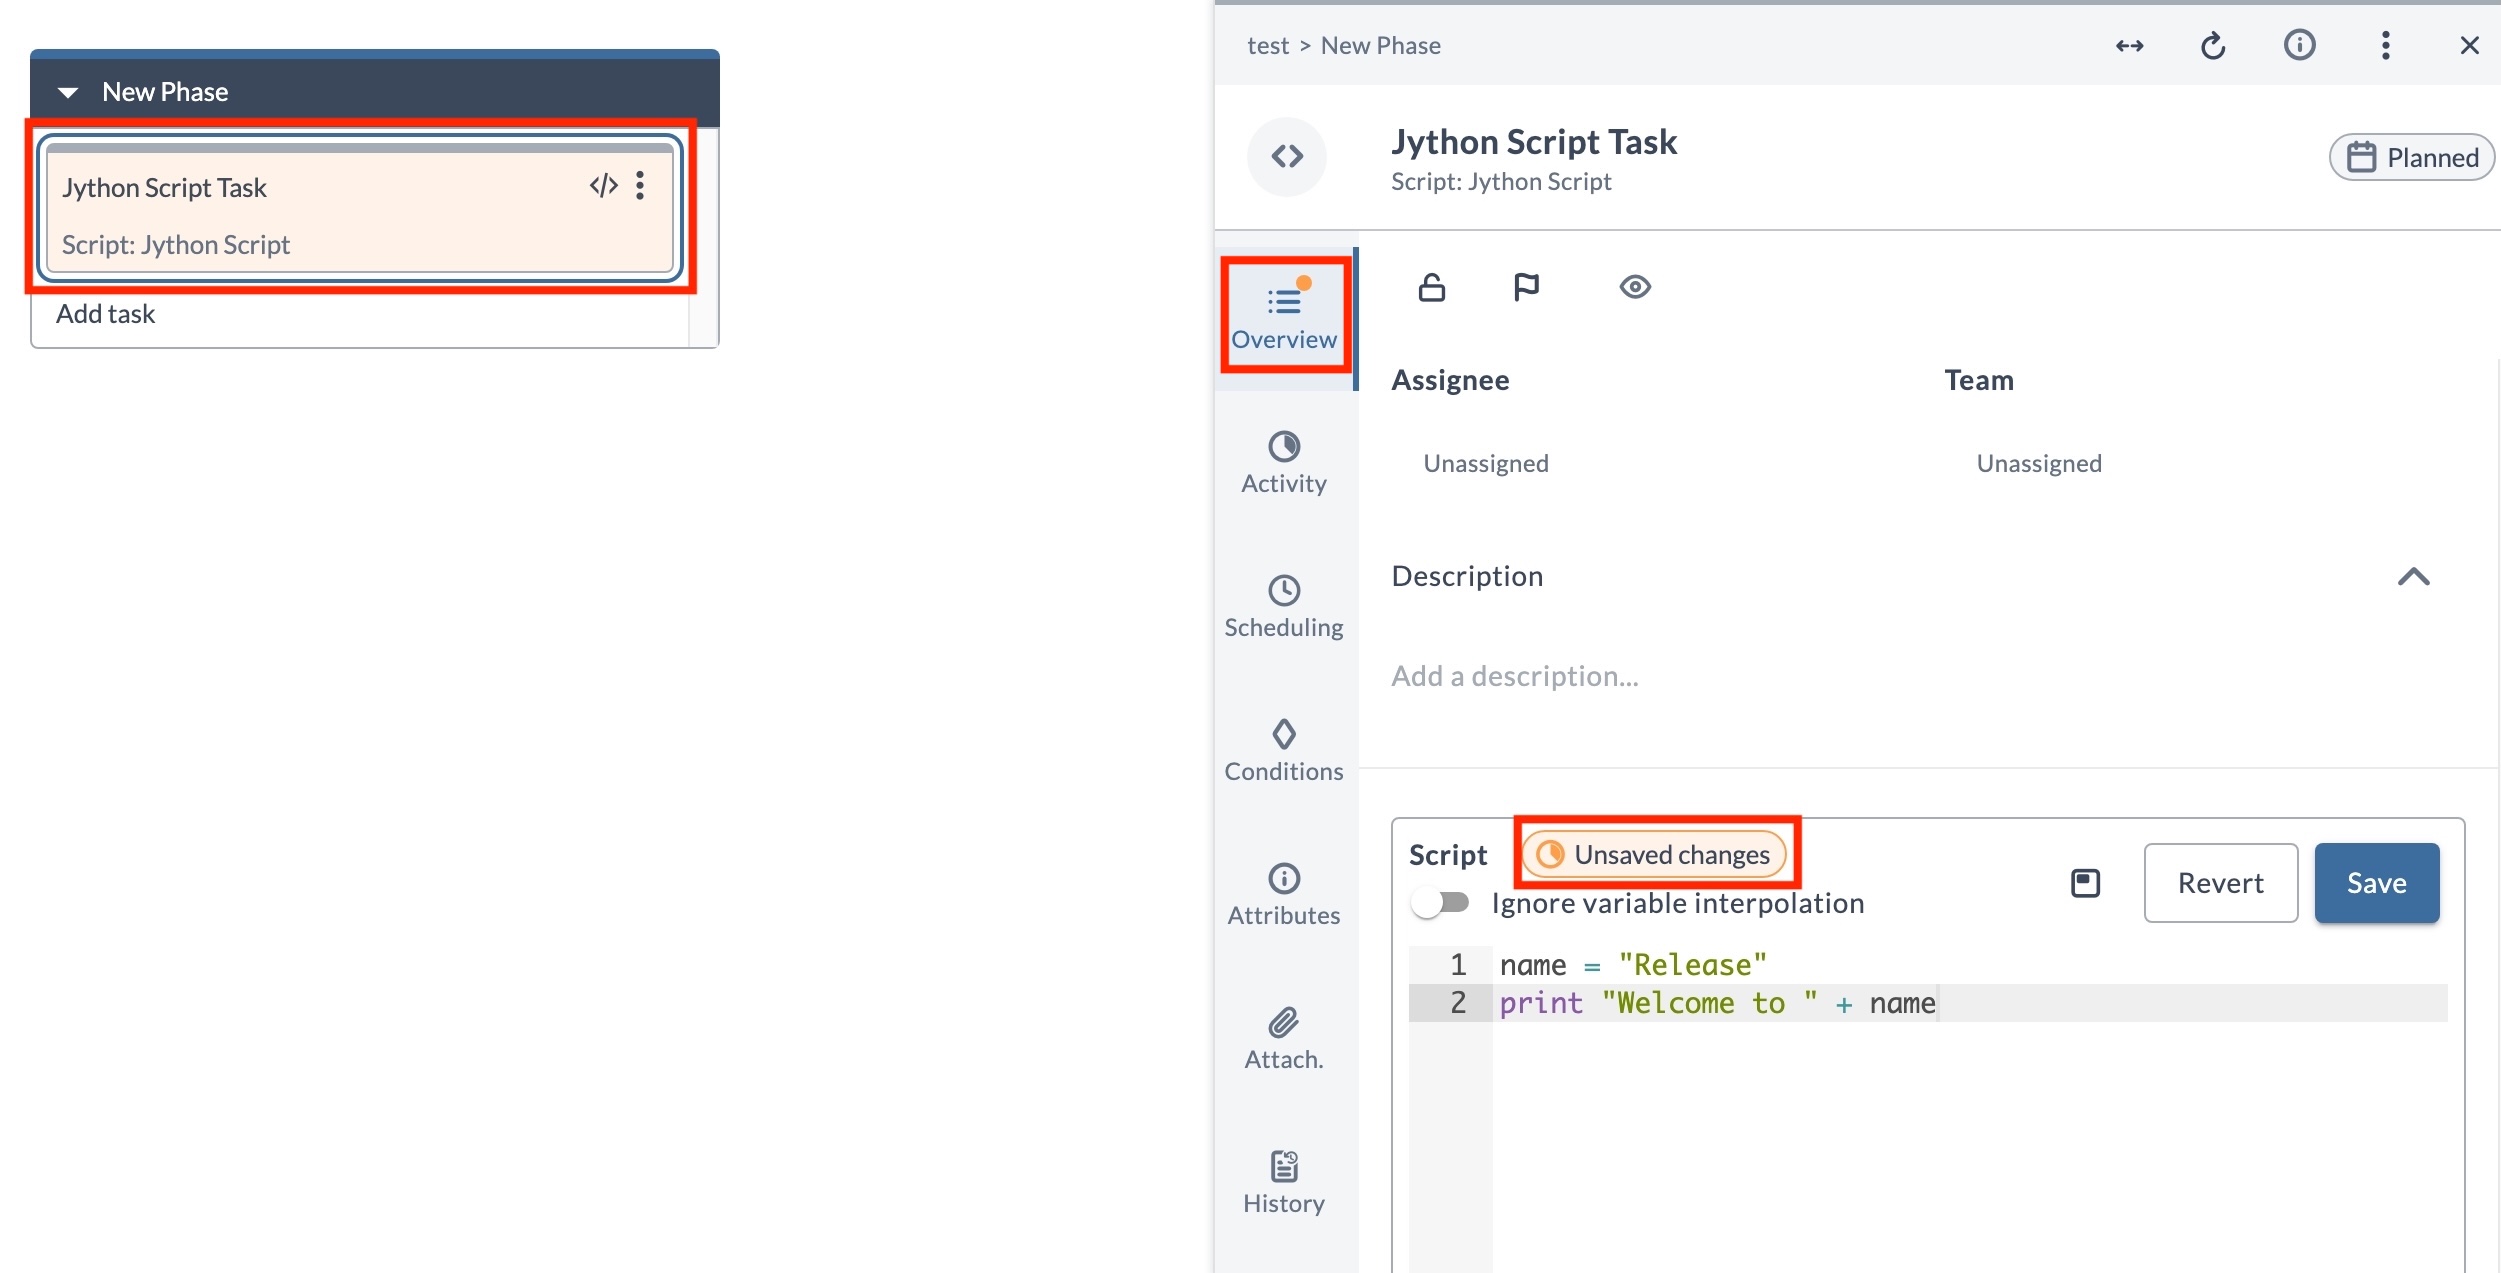Close the task details panel
The width and height of the screenshot is (2501, 1273).
2469,46
